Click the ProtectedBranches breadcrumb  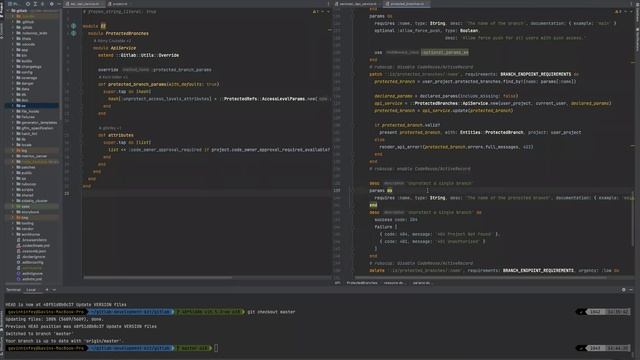[362, 282]
